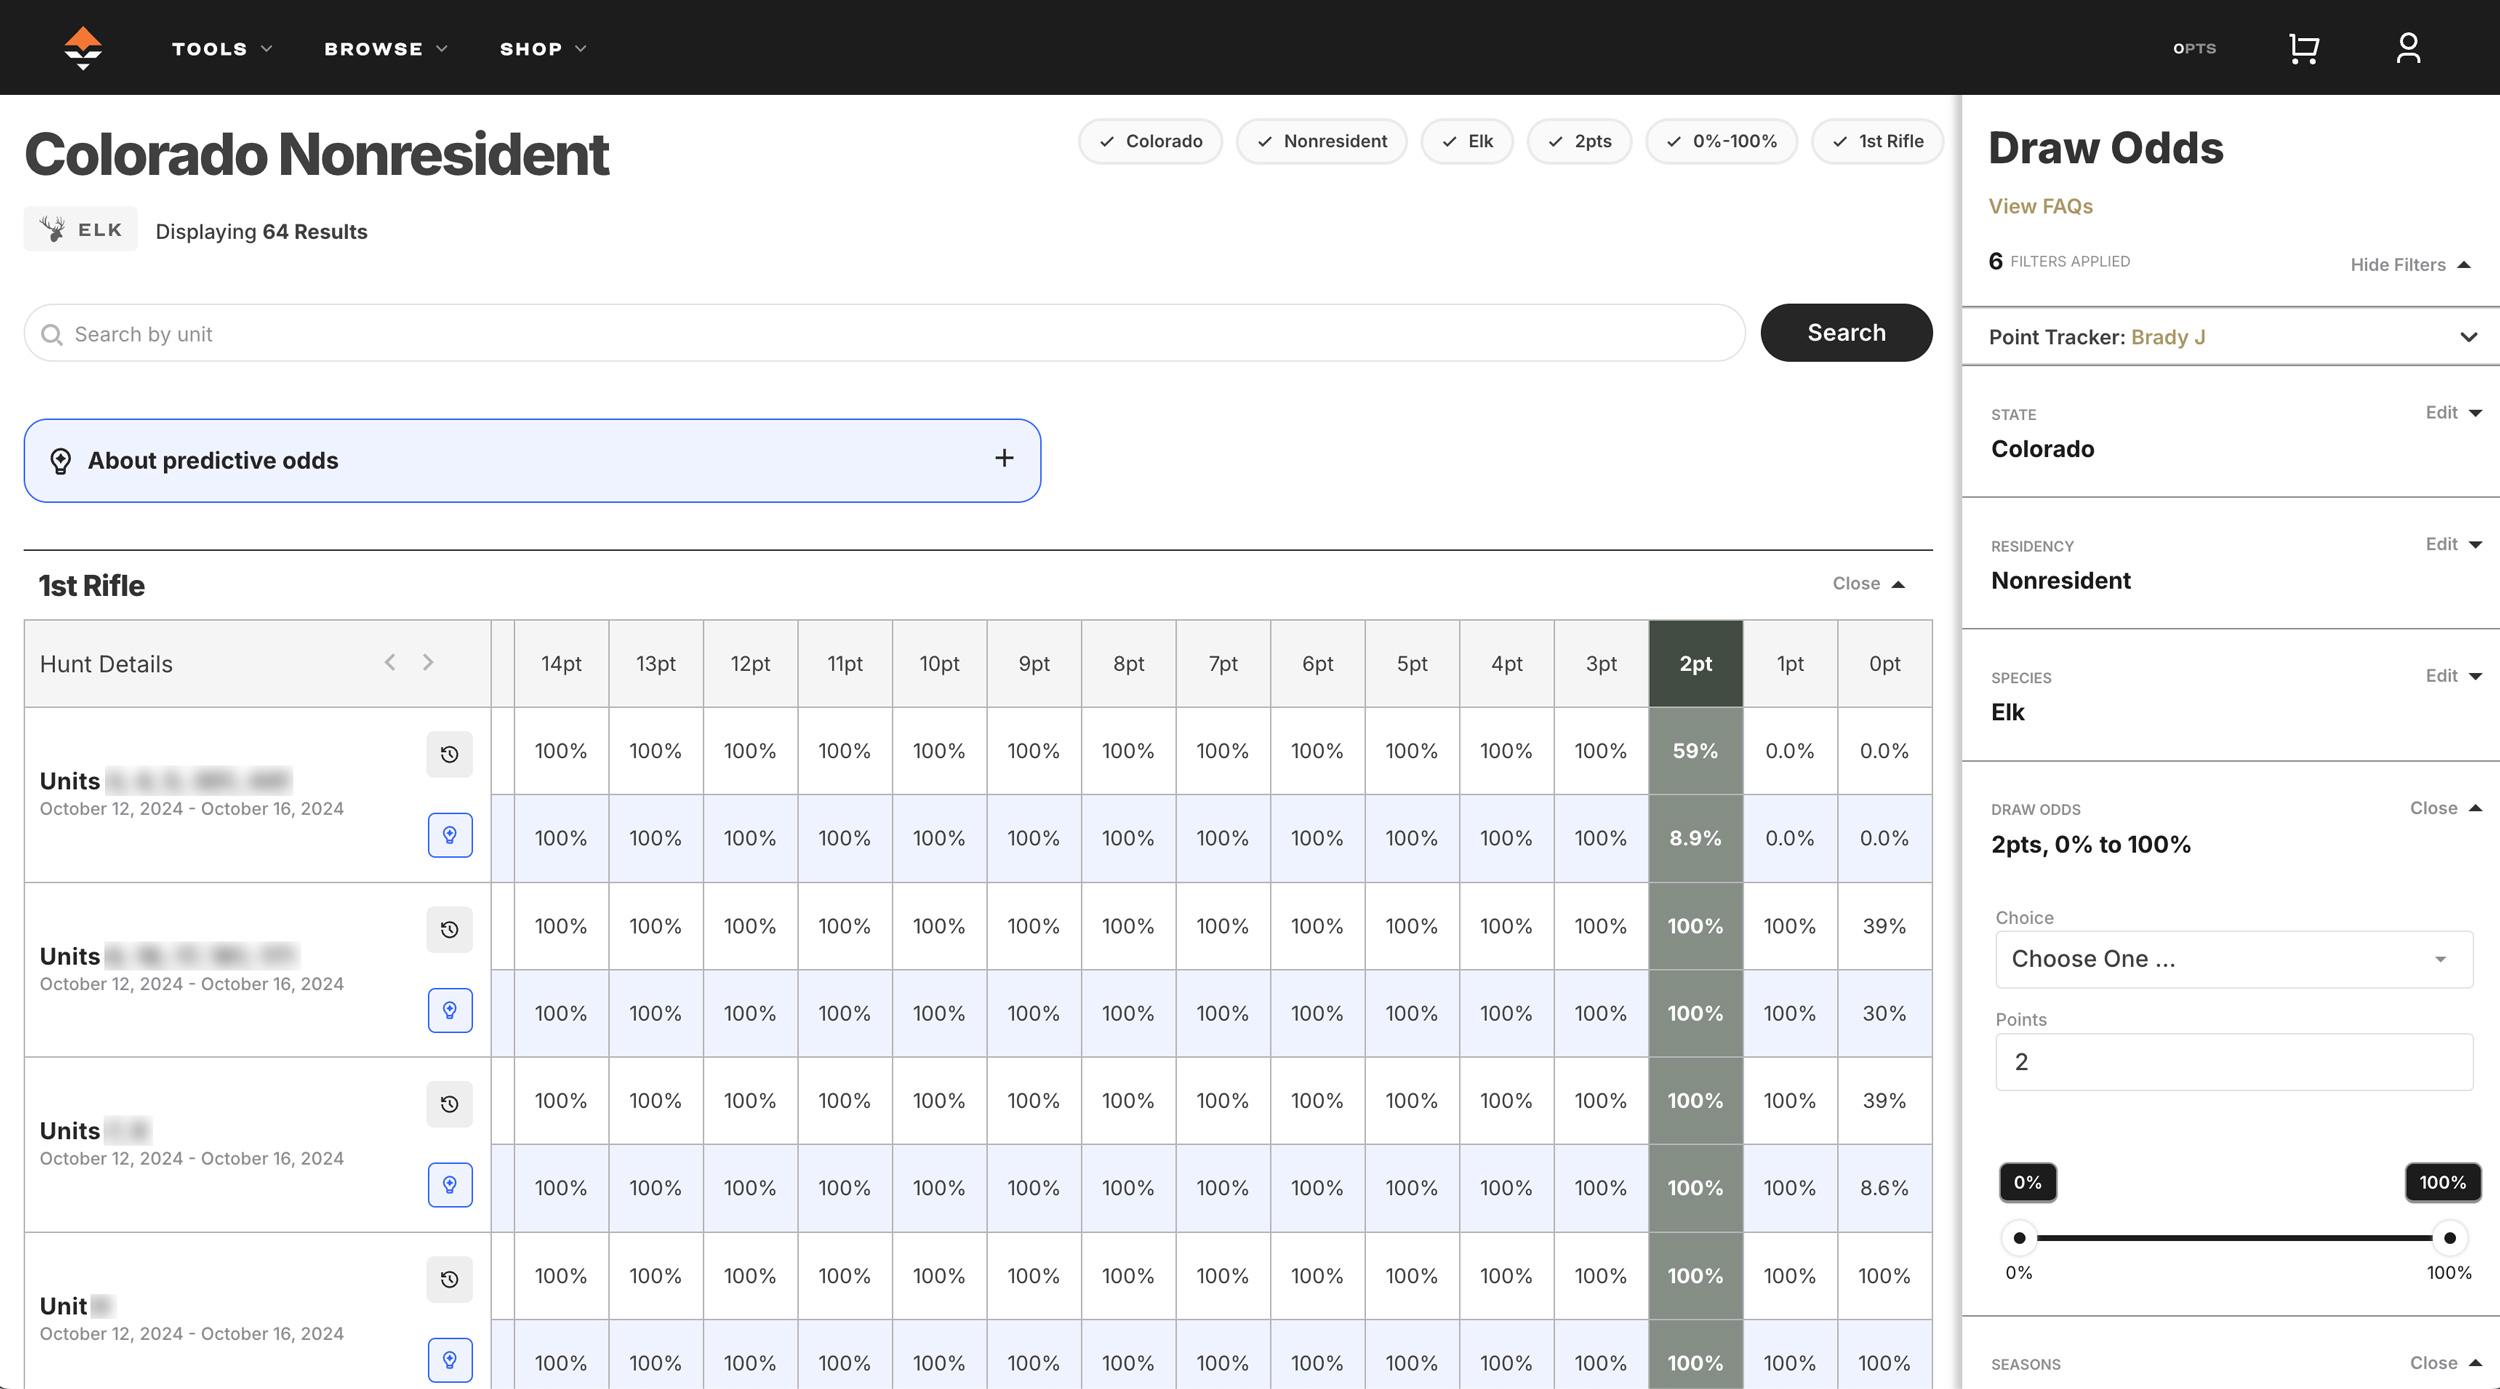Click the GOHUNT logo in the navigation bar
This screenshot has width=2500, height=1389.
tap(81, 47)
